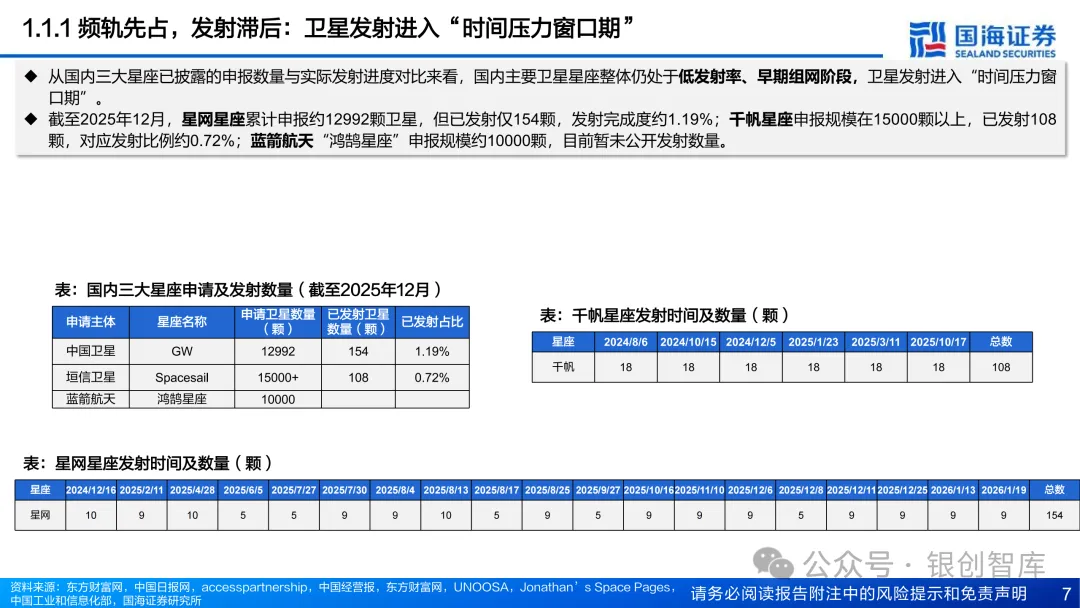The image size is (1080, 608).
Task: Click the 2024/8/6 header in 千帆 table
Action: 625,342
